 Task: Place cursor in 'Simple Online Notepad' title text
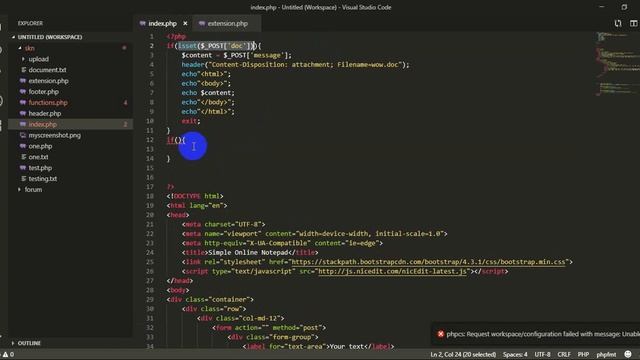pos(248,253)
